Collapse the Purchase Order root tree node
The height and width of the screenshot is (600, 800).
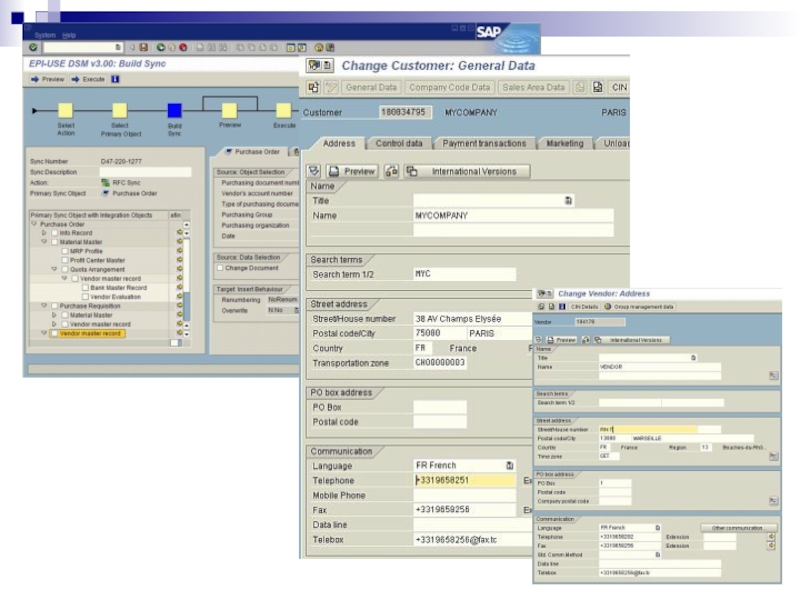(34, 224)
